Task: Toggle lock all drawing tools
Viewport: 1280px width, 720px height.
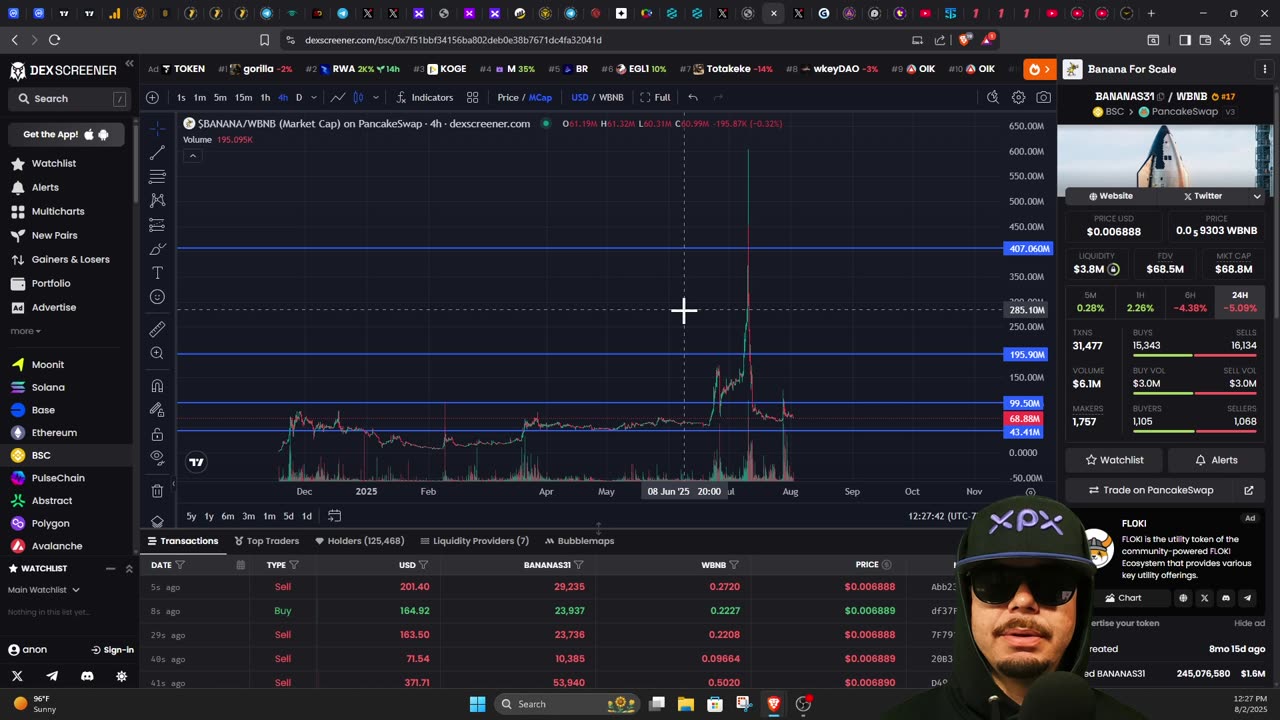Action: [157, 434]
